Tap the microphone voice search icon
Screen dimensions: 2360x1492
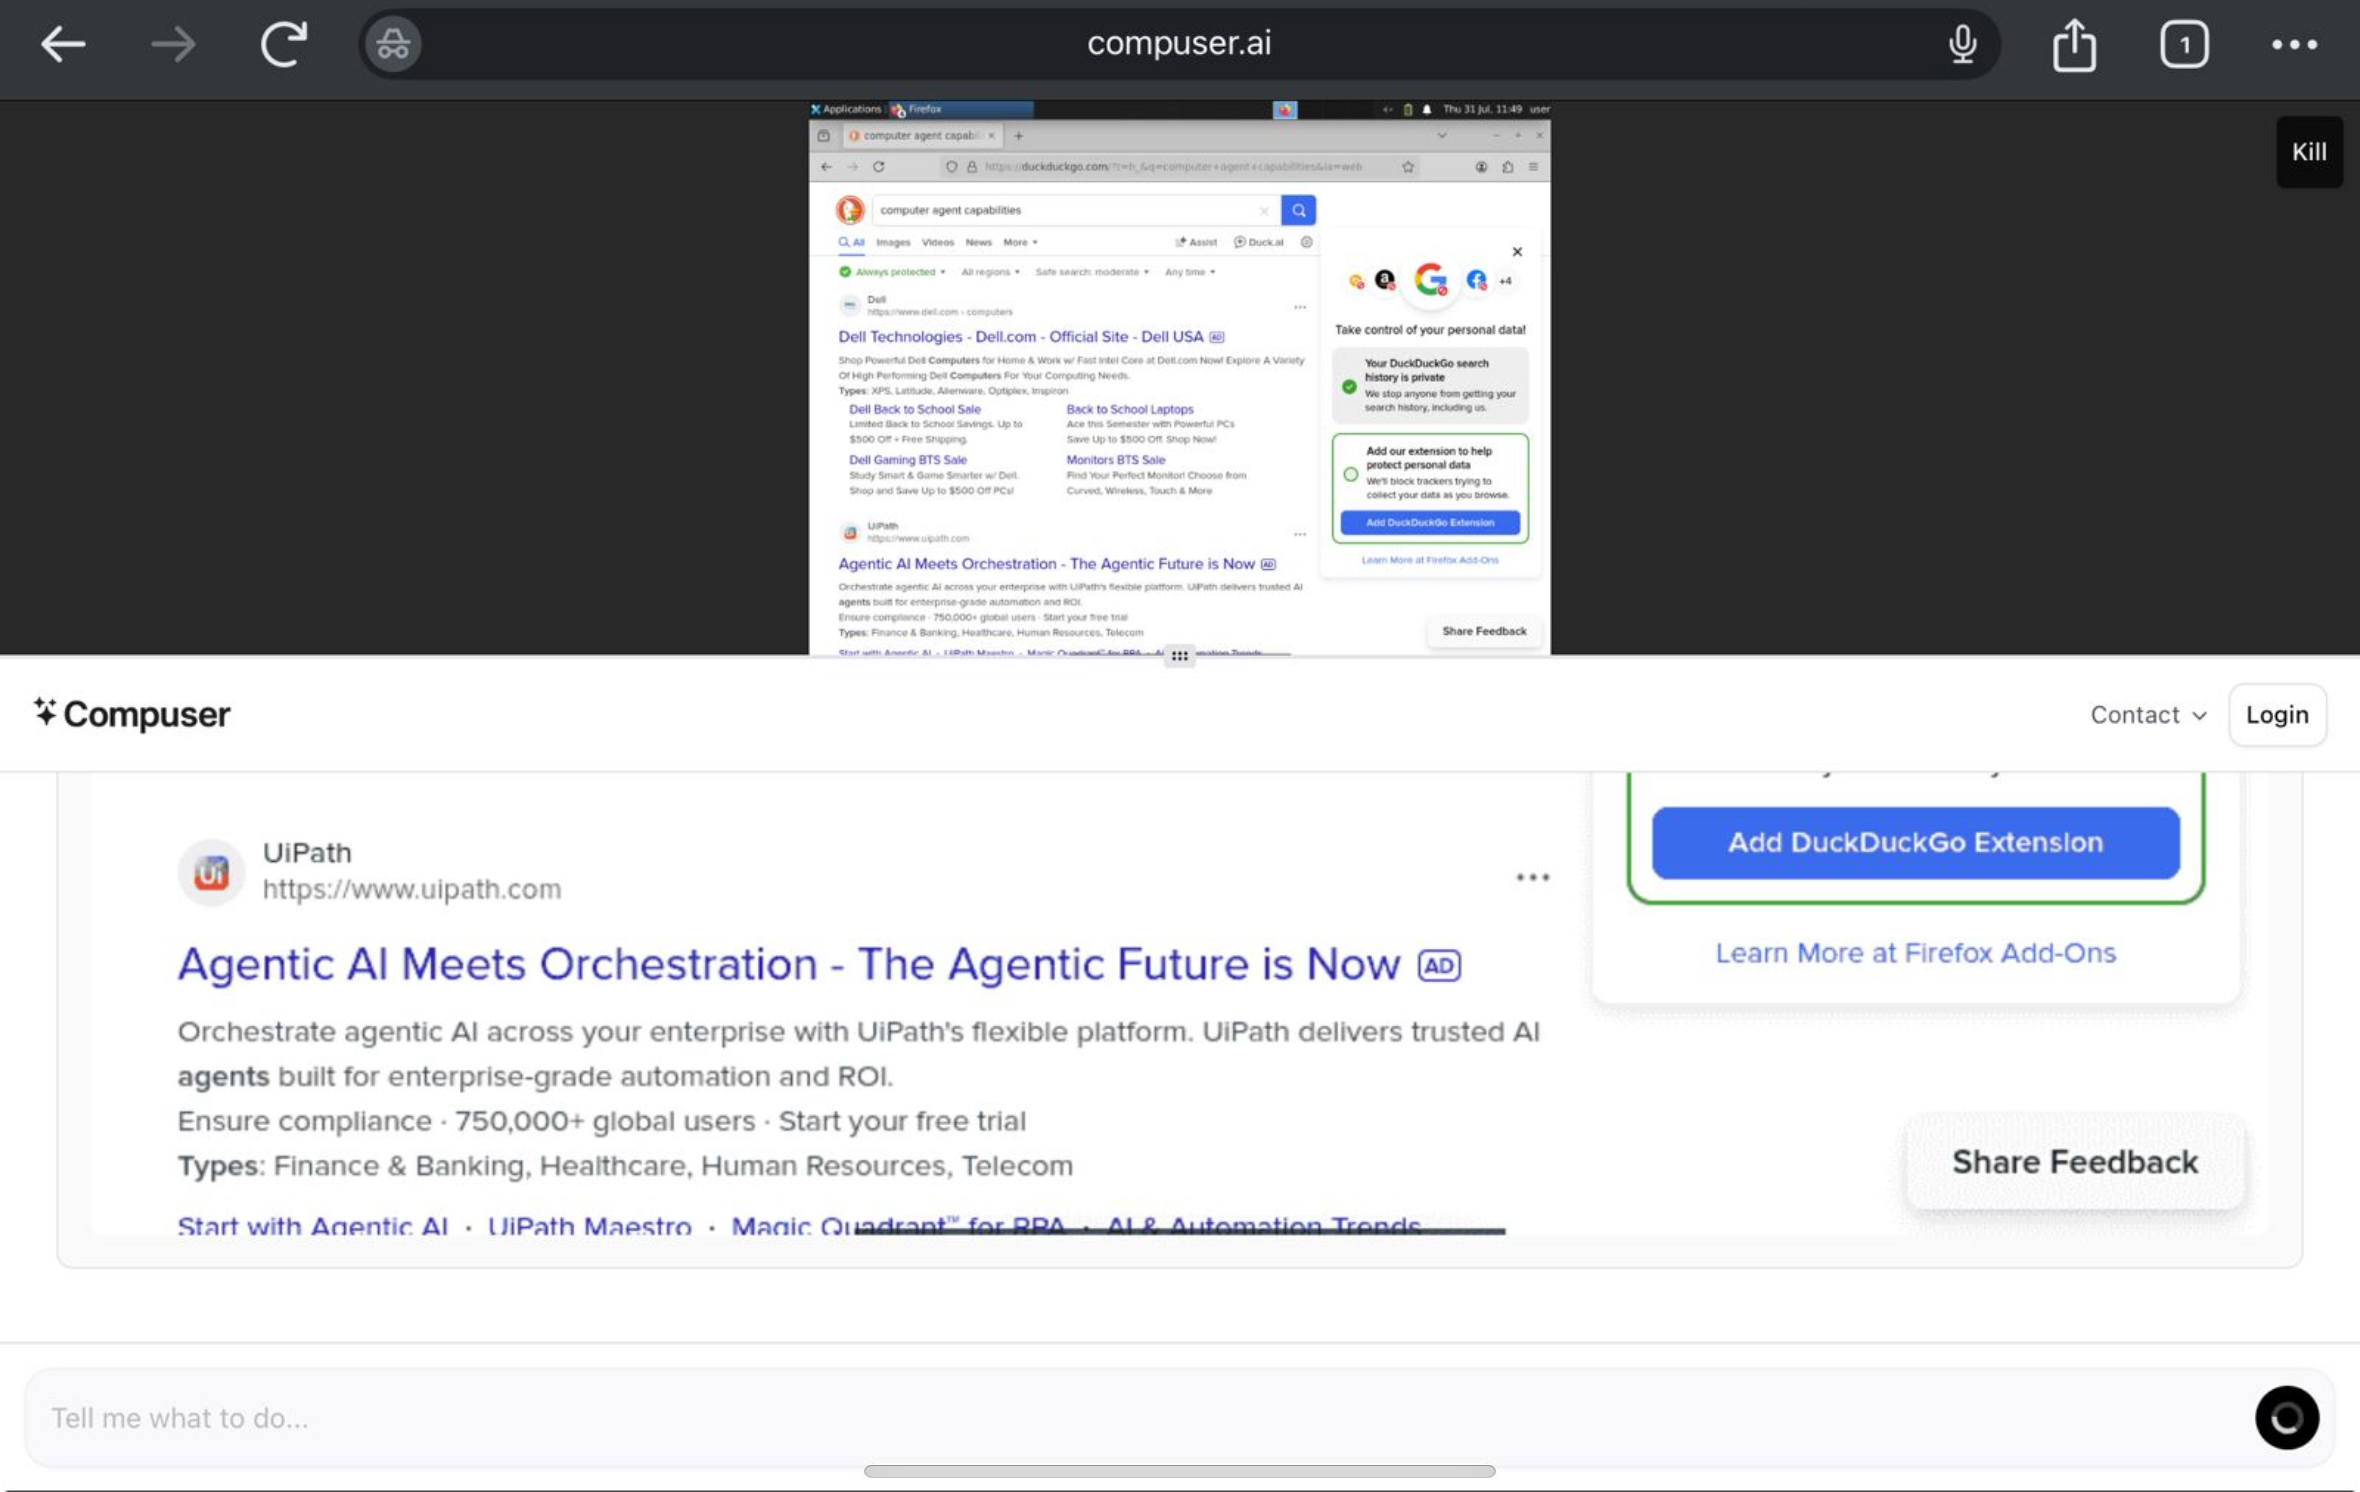pos(1962,44)
